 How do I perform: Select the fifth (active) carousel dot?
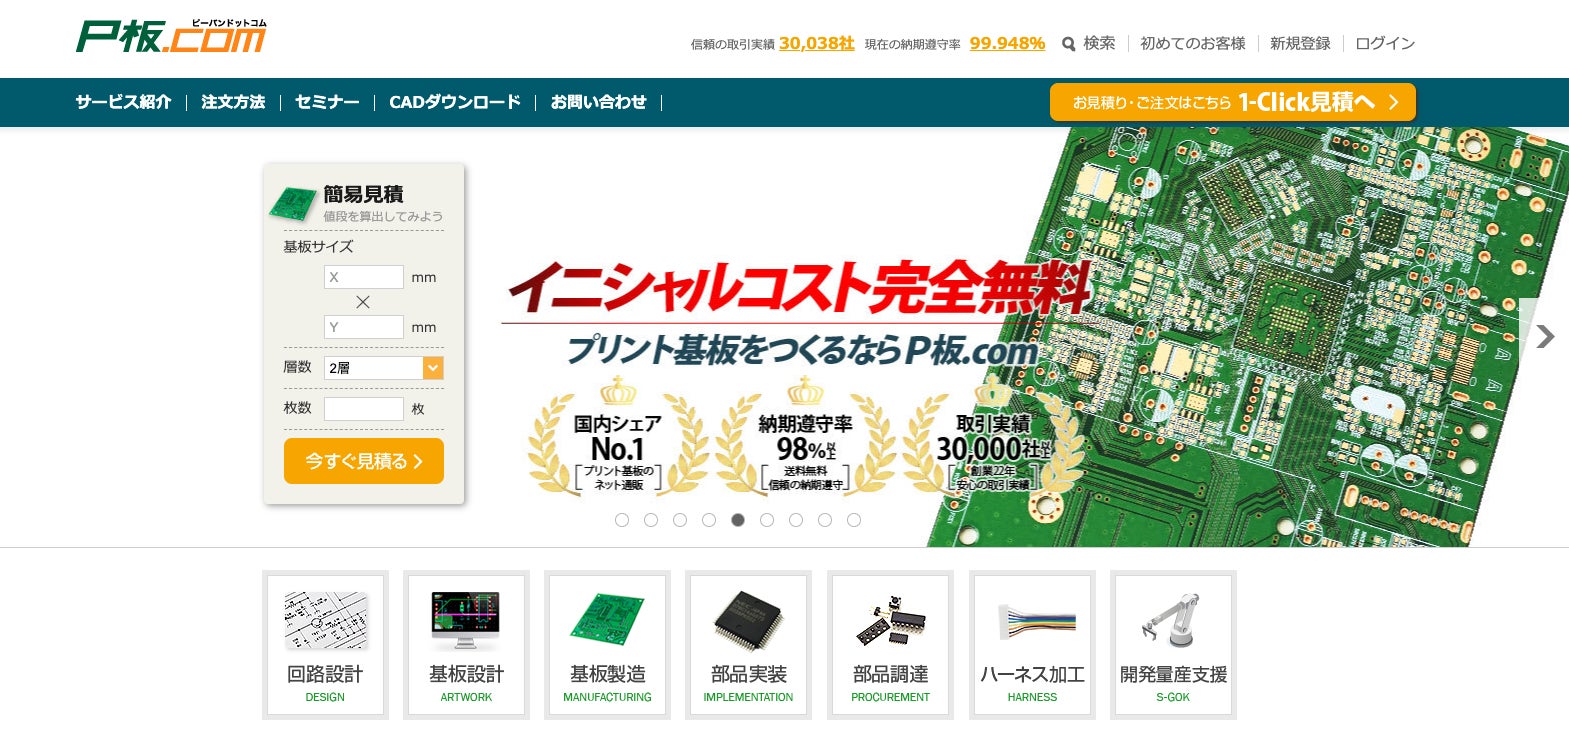[738, 520]
